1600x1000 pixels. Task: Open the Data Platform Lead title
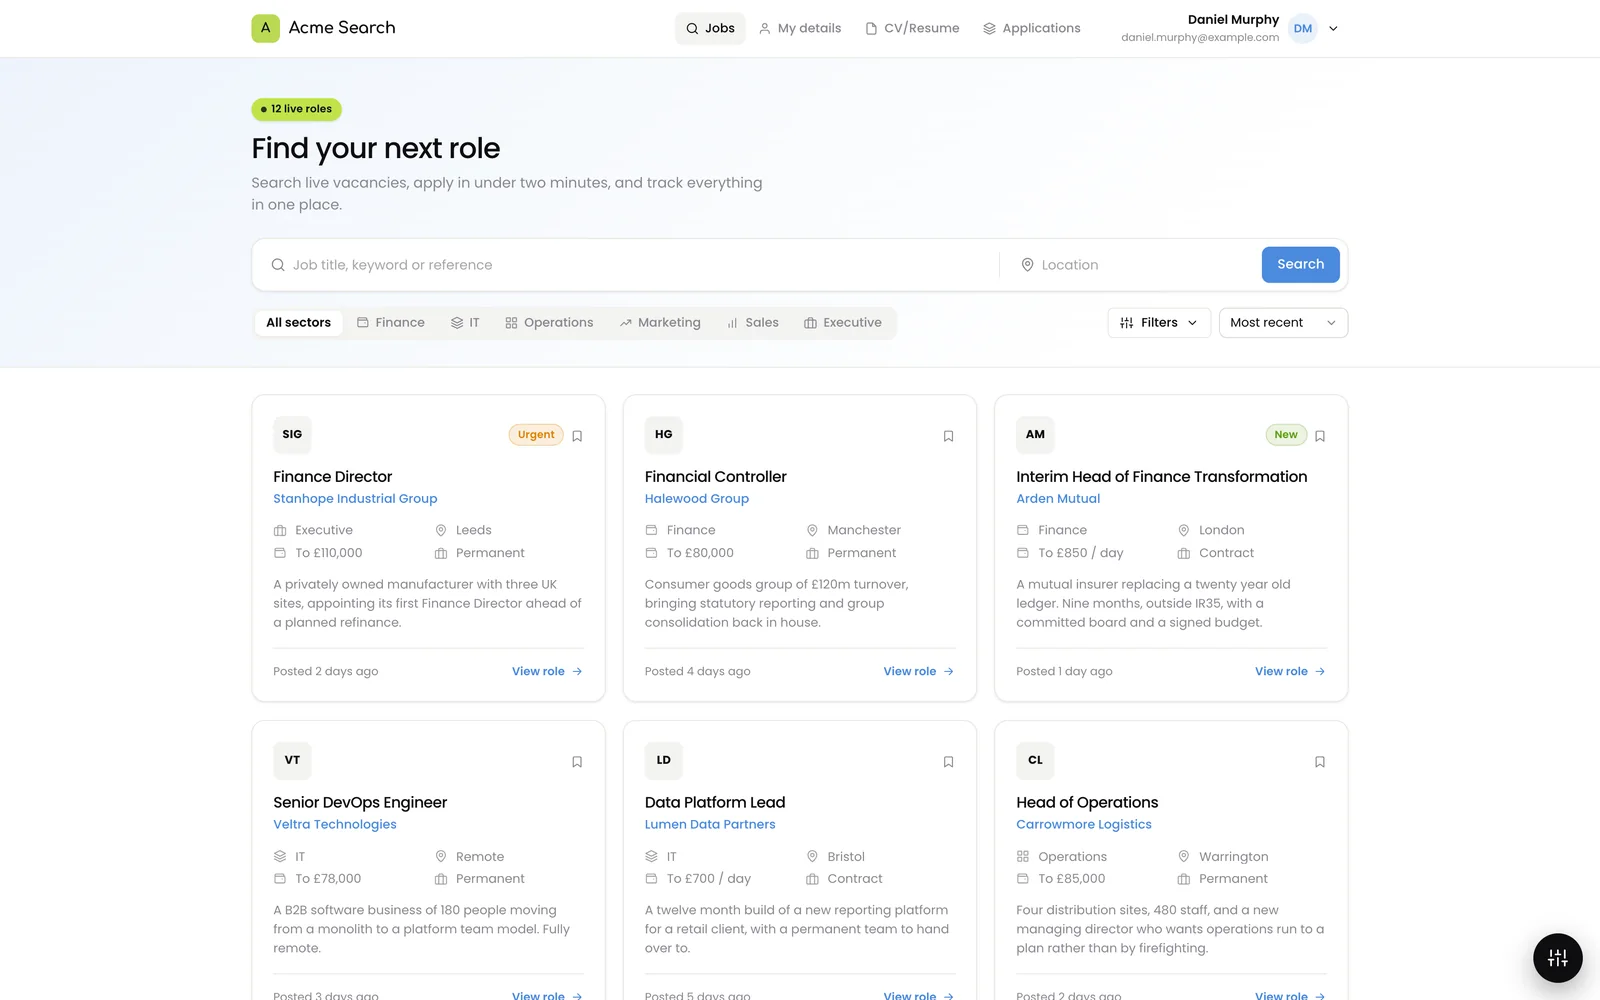pyautogui.click(x=715, y=803)
